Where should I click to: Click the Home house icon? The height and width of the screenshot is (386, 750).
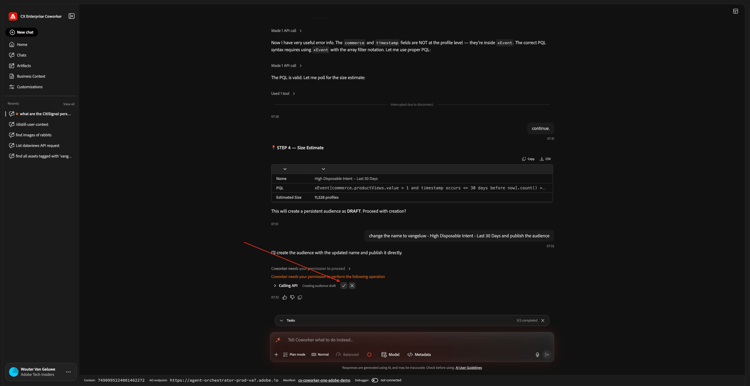11,44
